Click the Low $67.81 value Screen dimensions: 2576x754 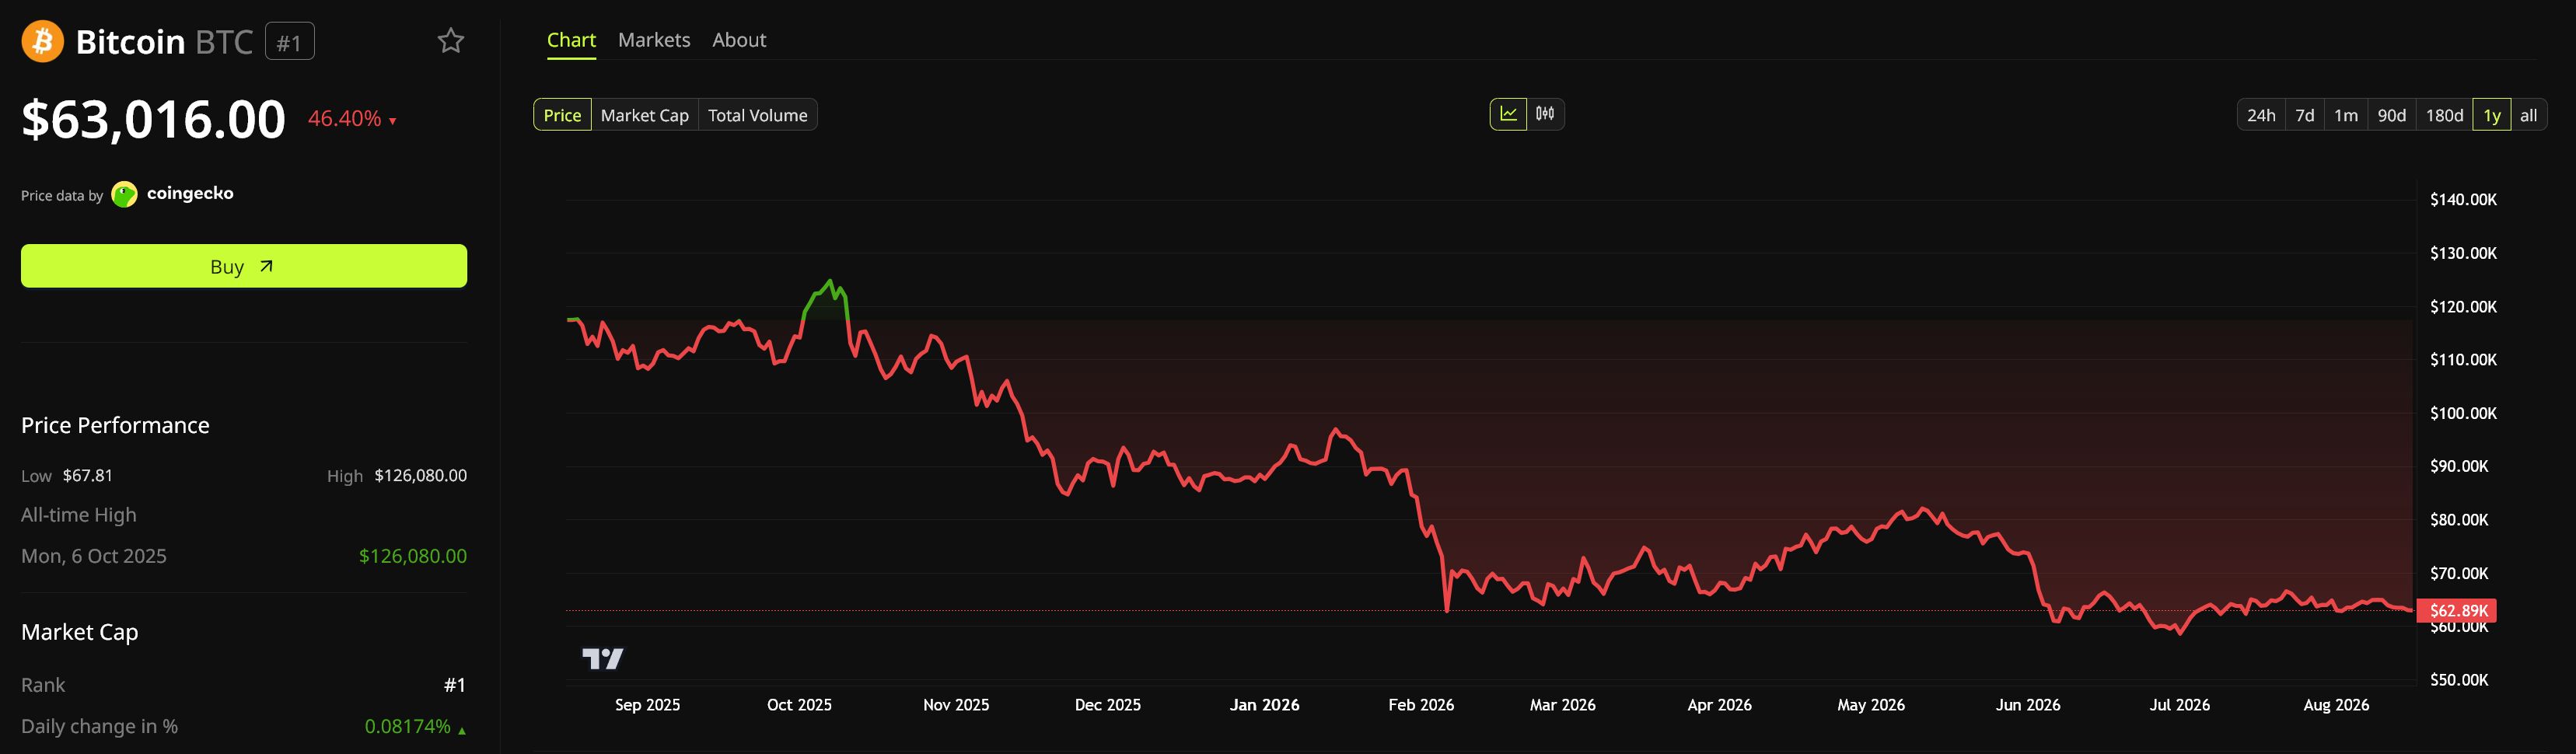click(88, 475)
